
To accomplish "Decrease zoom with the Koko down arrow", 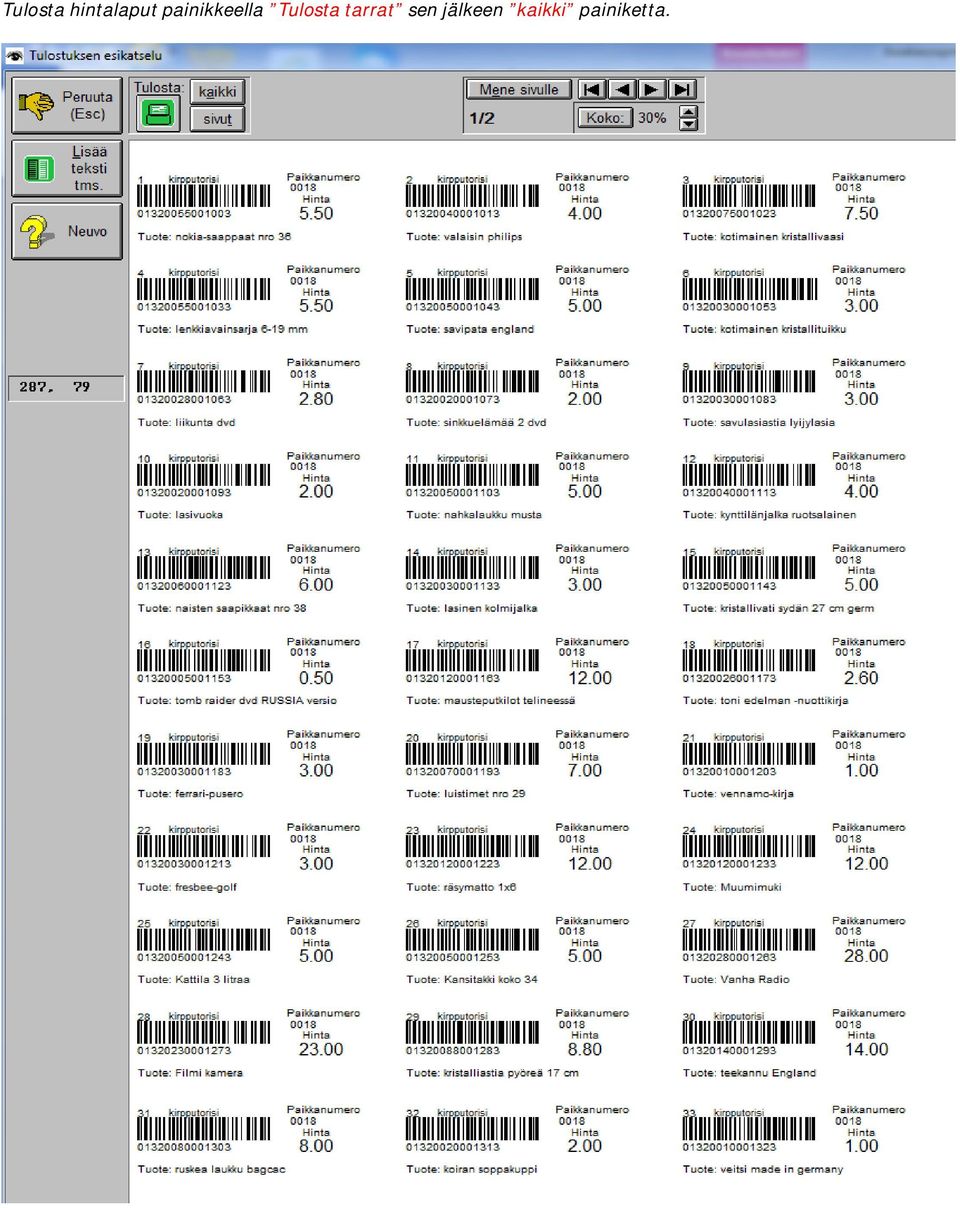I will click(688, 124).
